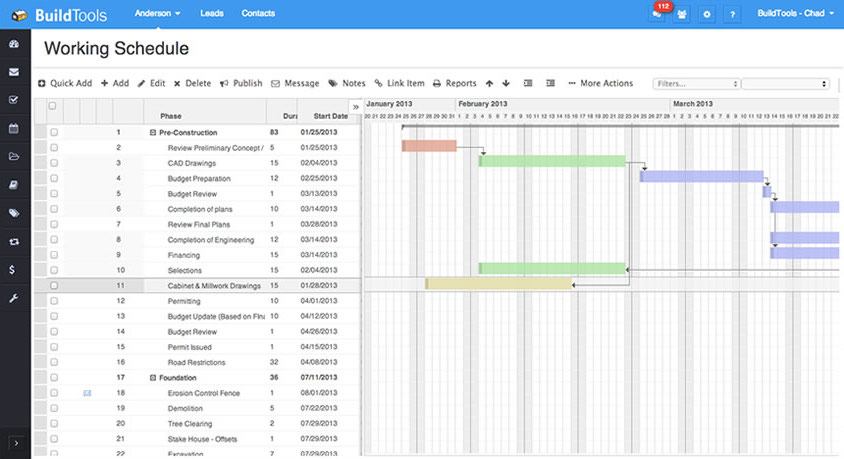Screen dimensions: 844x459
Task: Select the green CAD Drawings Gantt bar
Action: [x=552, y=161]
